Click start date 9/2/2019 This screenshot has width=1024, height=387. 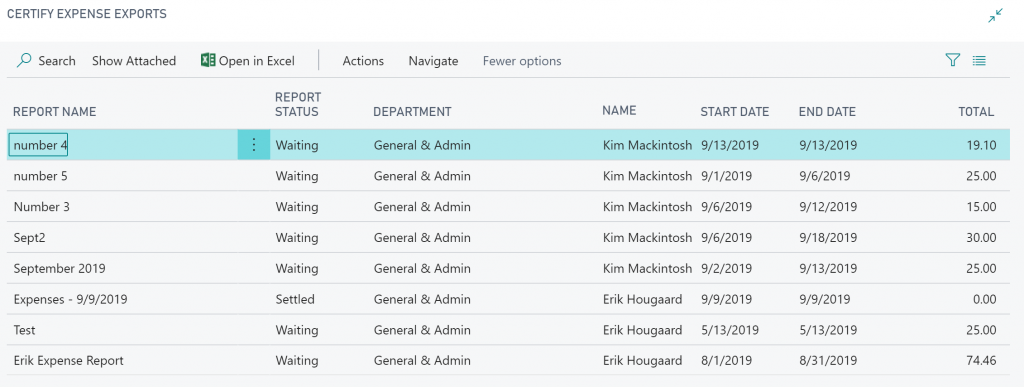point(726,268)
